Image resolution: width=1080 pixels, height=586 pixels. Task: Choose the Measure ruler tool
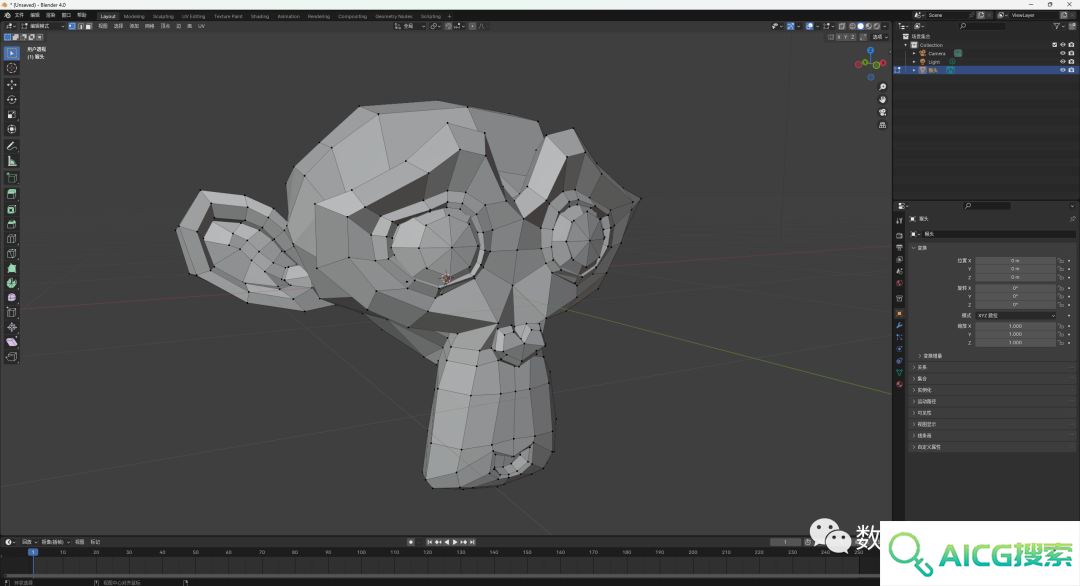coord(12,161)
